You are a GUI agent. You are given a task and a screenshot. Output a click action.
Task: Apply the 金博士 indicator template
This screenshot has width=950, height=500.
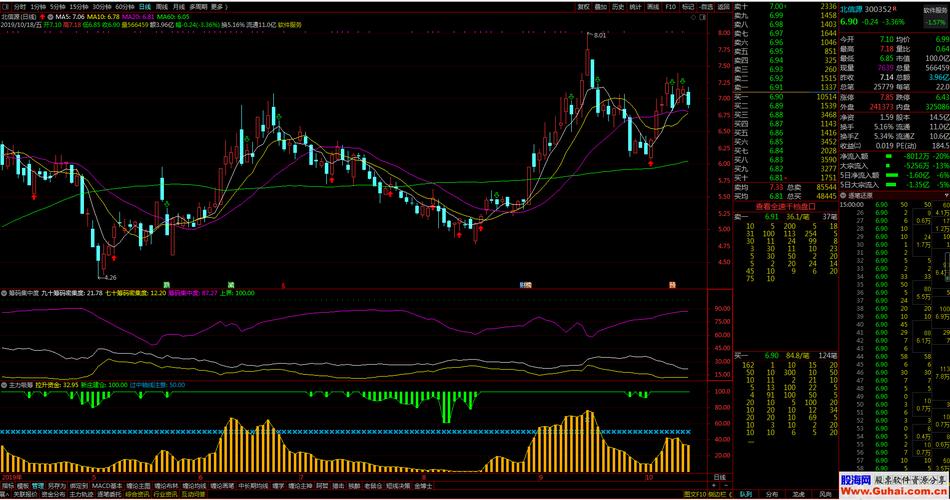[424, 485]
